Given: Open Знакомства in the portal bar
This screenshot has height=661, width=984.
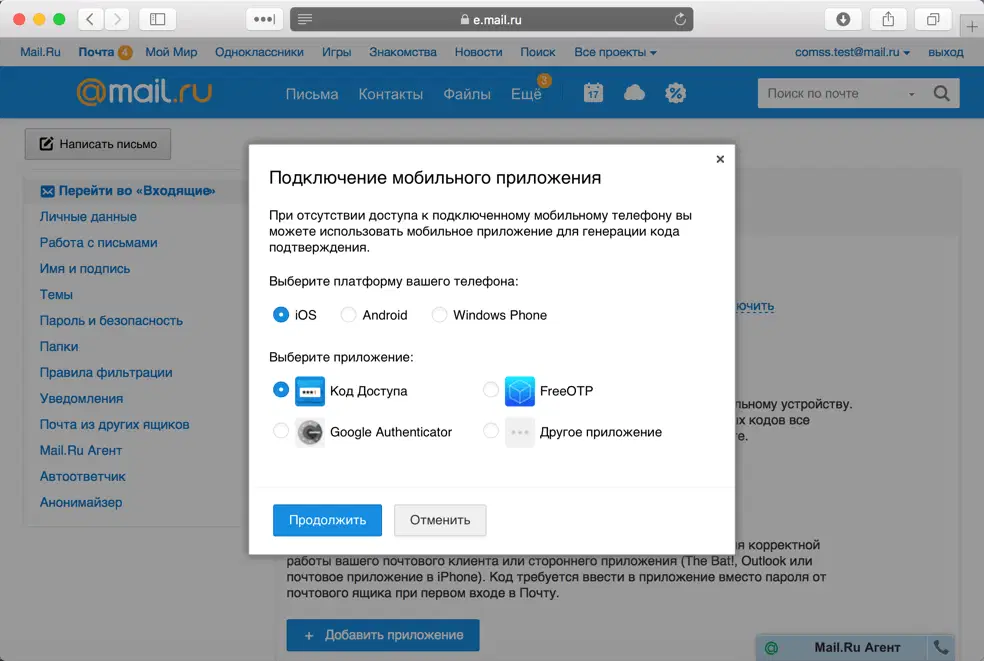Looking at the screenshot, I should click(x=403, y=52).
